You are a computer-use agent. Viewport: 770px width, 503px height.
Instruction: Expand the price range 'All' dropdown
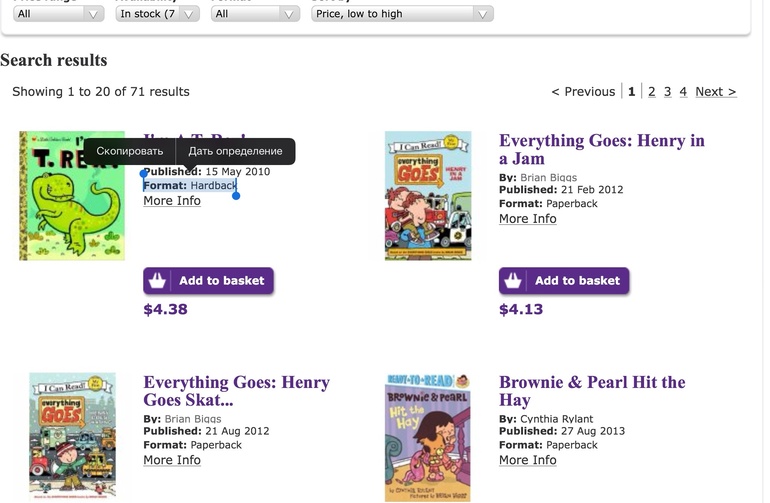(58, 14)
